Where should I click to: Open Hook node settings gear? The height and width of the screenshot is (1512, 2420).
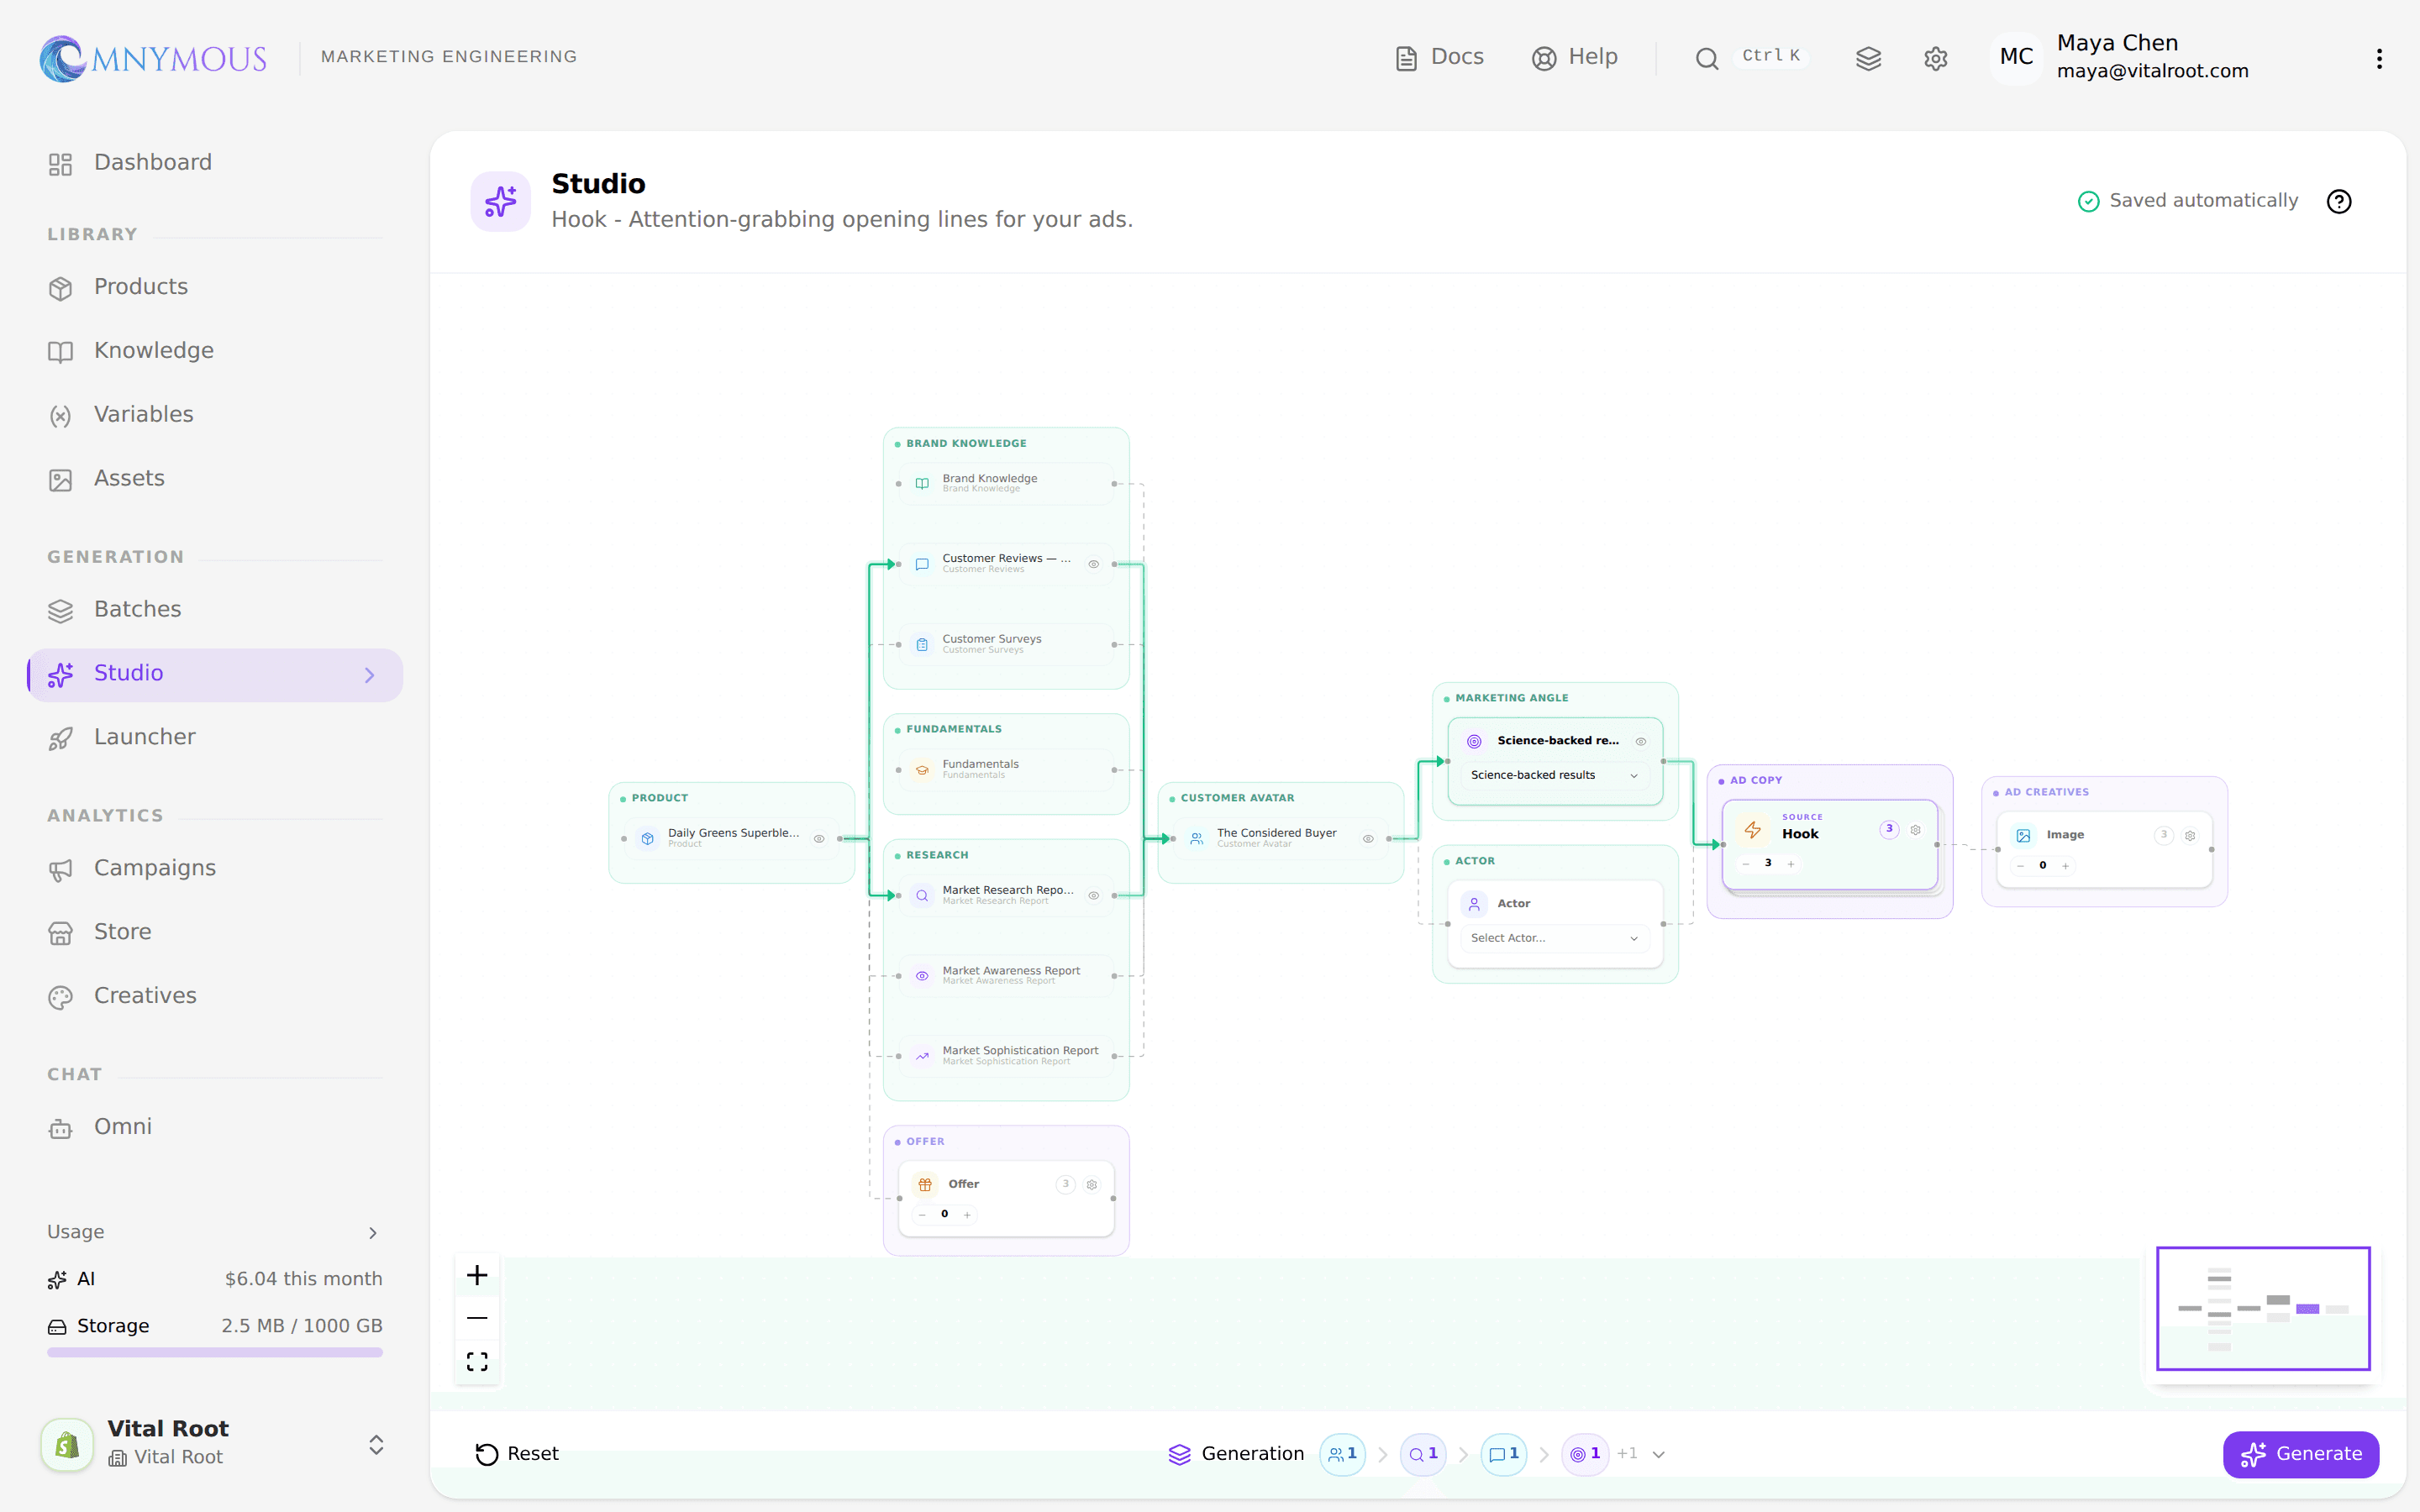click(x=1915, y=830)
